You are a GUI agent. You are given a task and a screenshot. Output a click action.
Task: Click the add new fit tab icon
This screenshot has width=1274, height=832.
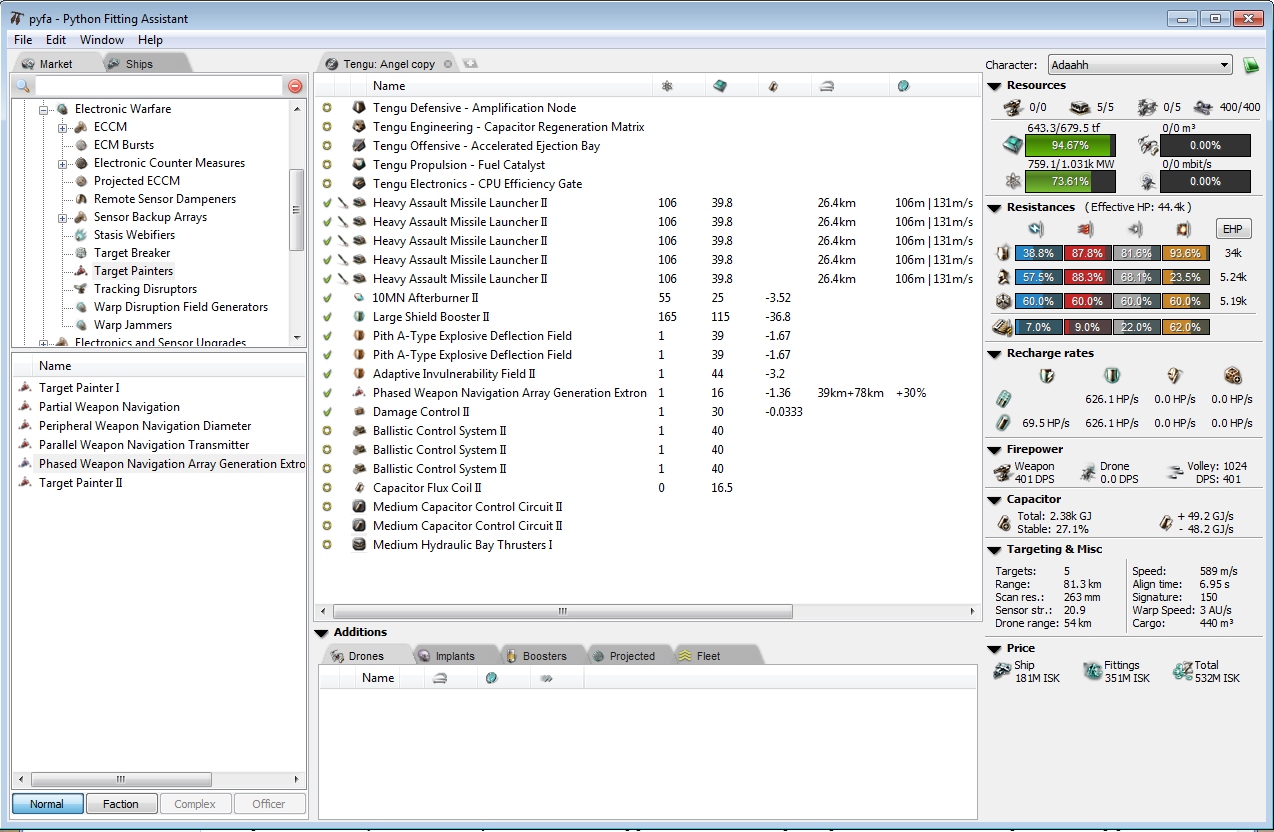[x=470, y=64]
